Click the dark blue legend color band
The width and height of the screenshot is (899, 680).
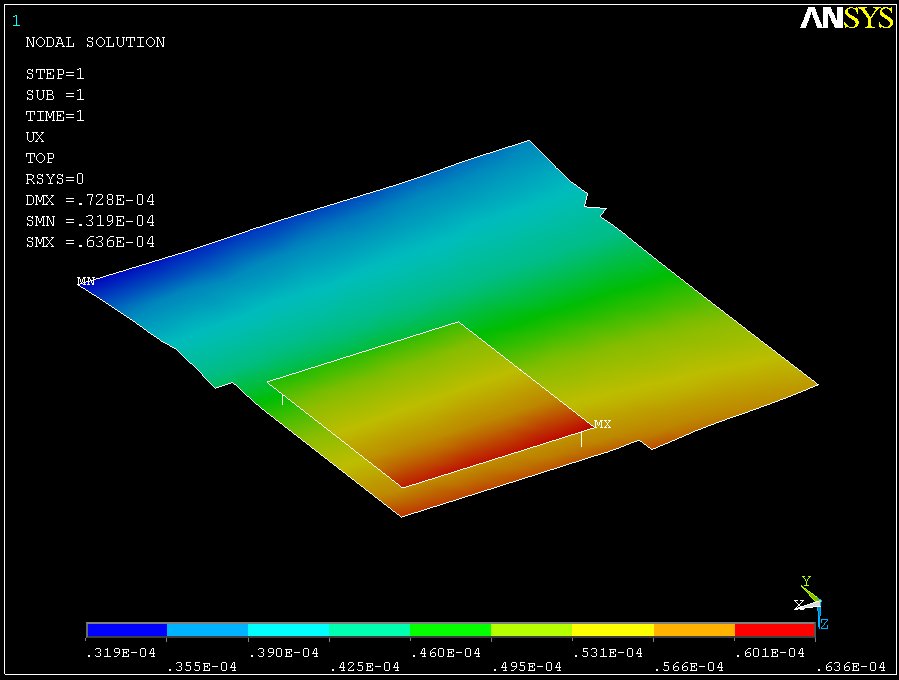coord(127,630)
